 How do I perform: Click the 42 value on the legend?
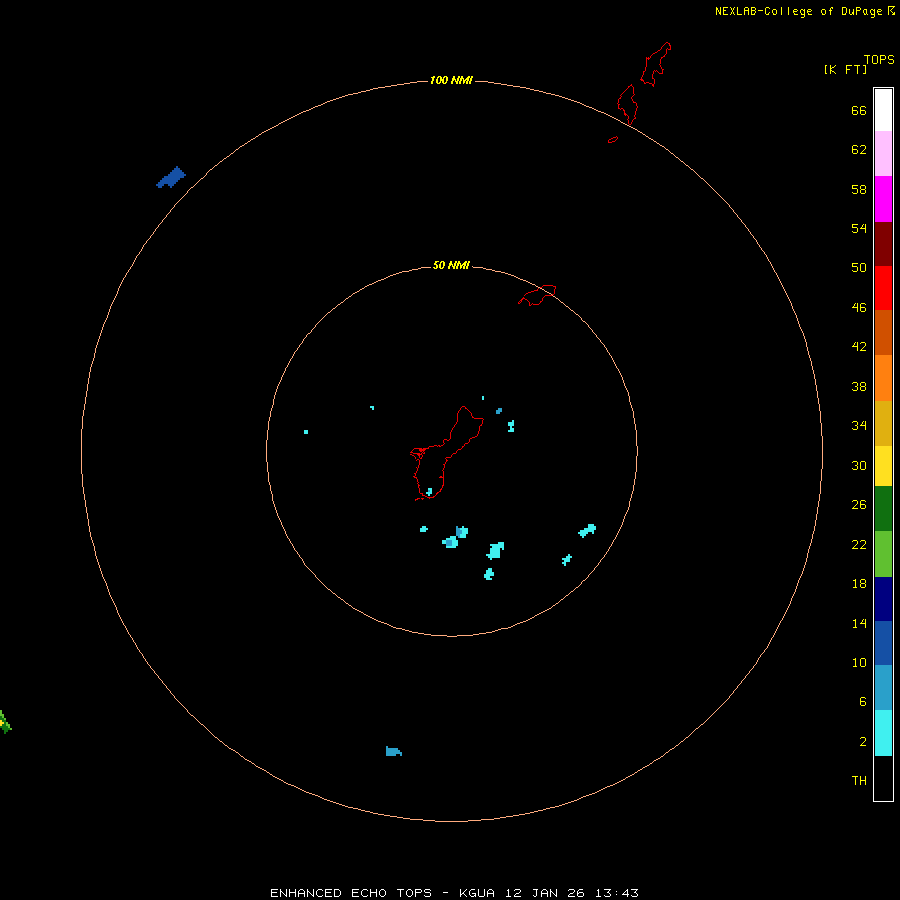click(x=859, y=347)
